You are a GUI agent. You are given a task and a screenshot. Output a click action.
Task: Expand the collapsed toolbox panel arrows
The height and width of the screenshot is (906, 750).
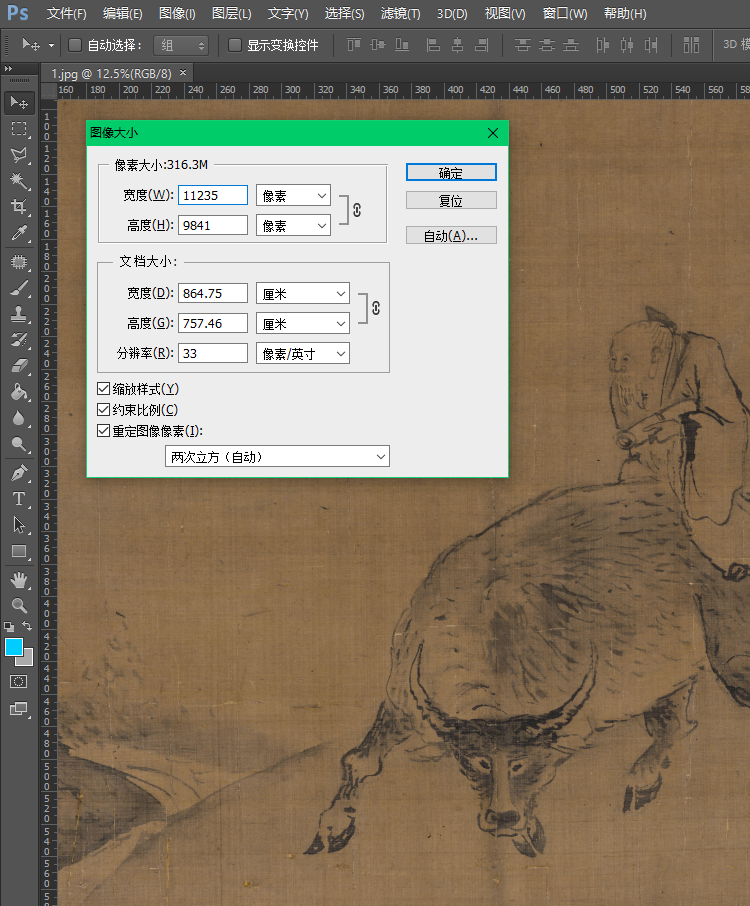[x=9, y=68]
